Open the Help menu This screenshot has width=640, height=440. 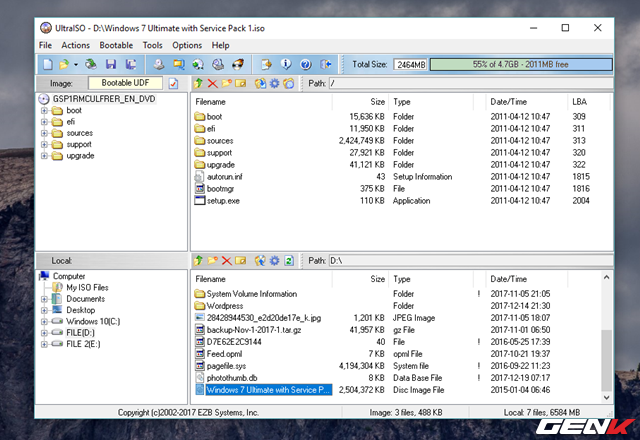pos(220,45)
